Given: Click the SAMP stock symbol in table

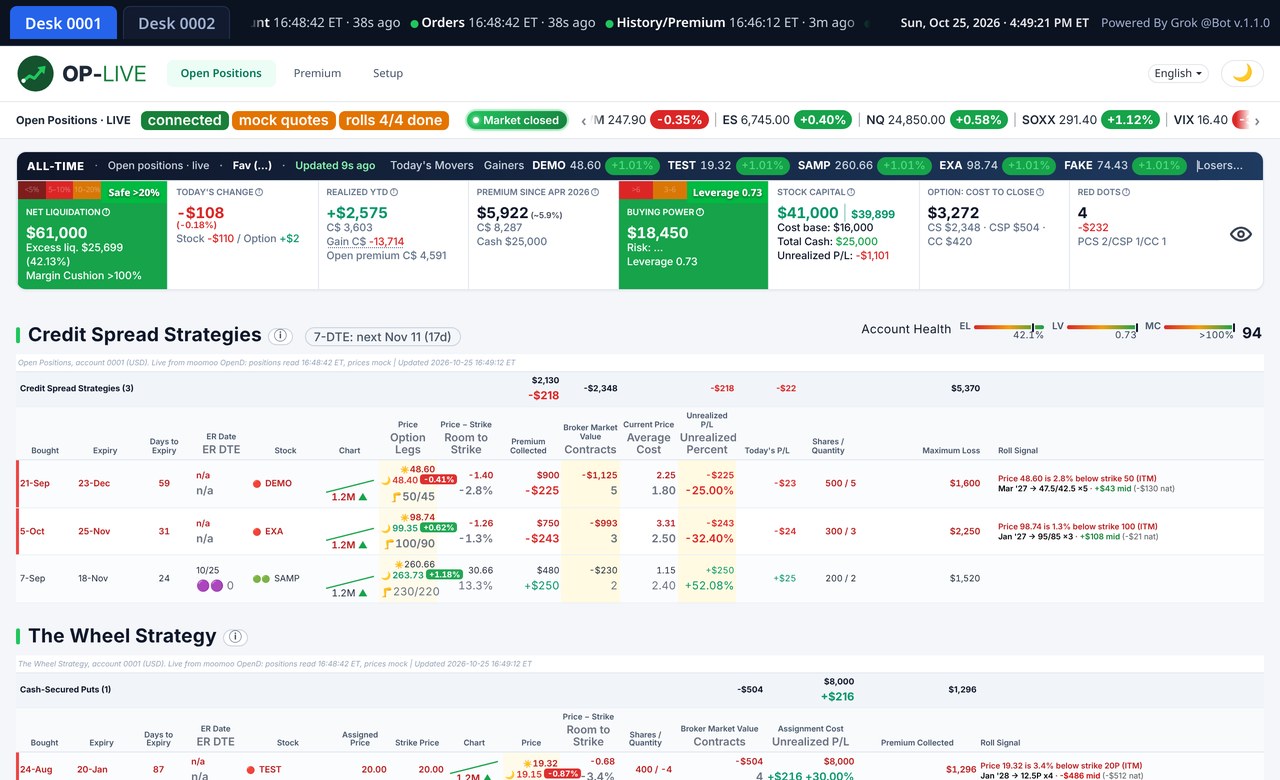Looking at the screenshot, I should pos(287,579).
